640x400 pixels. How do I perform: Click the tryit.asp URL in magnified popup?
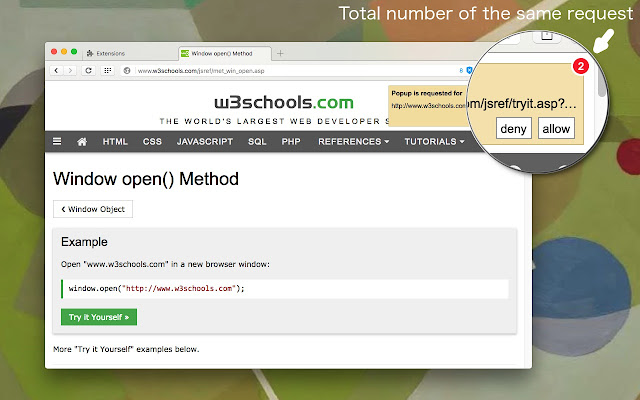(x=522, y=104)
